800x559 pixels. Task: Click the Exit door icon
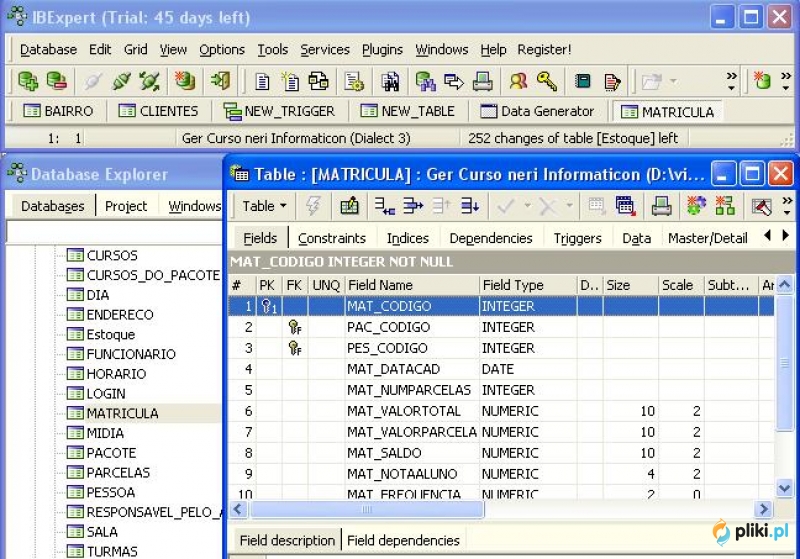tap(220, 81)
